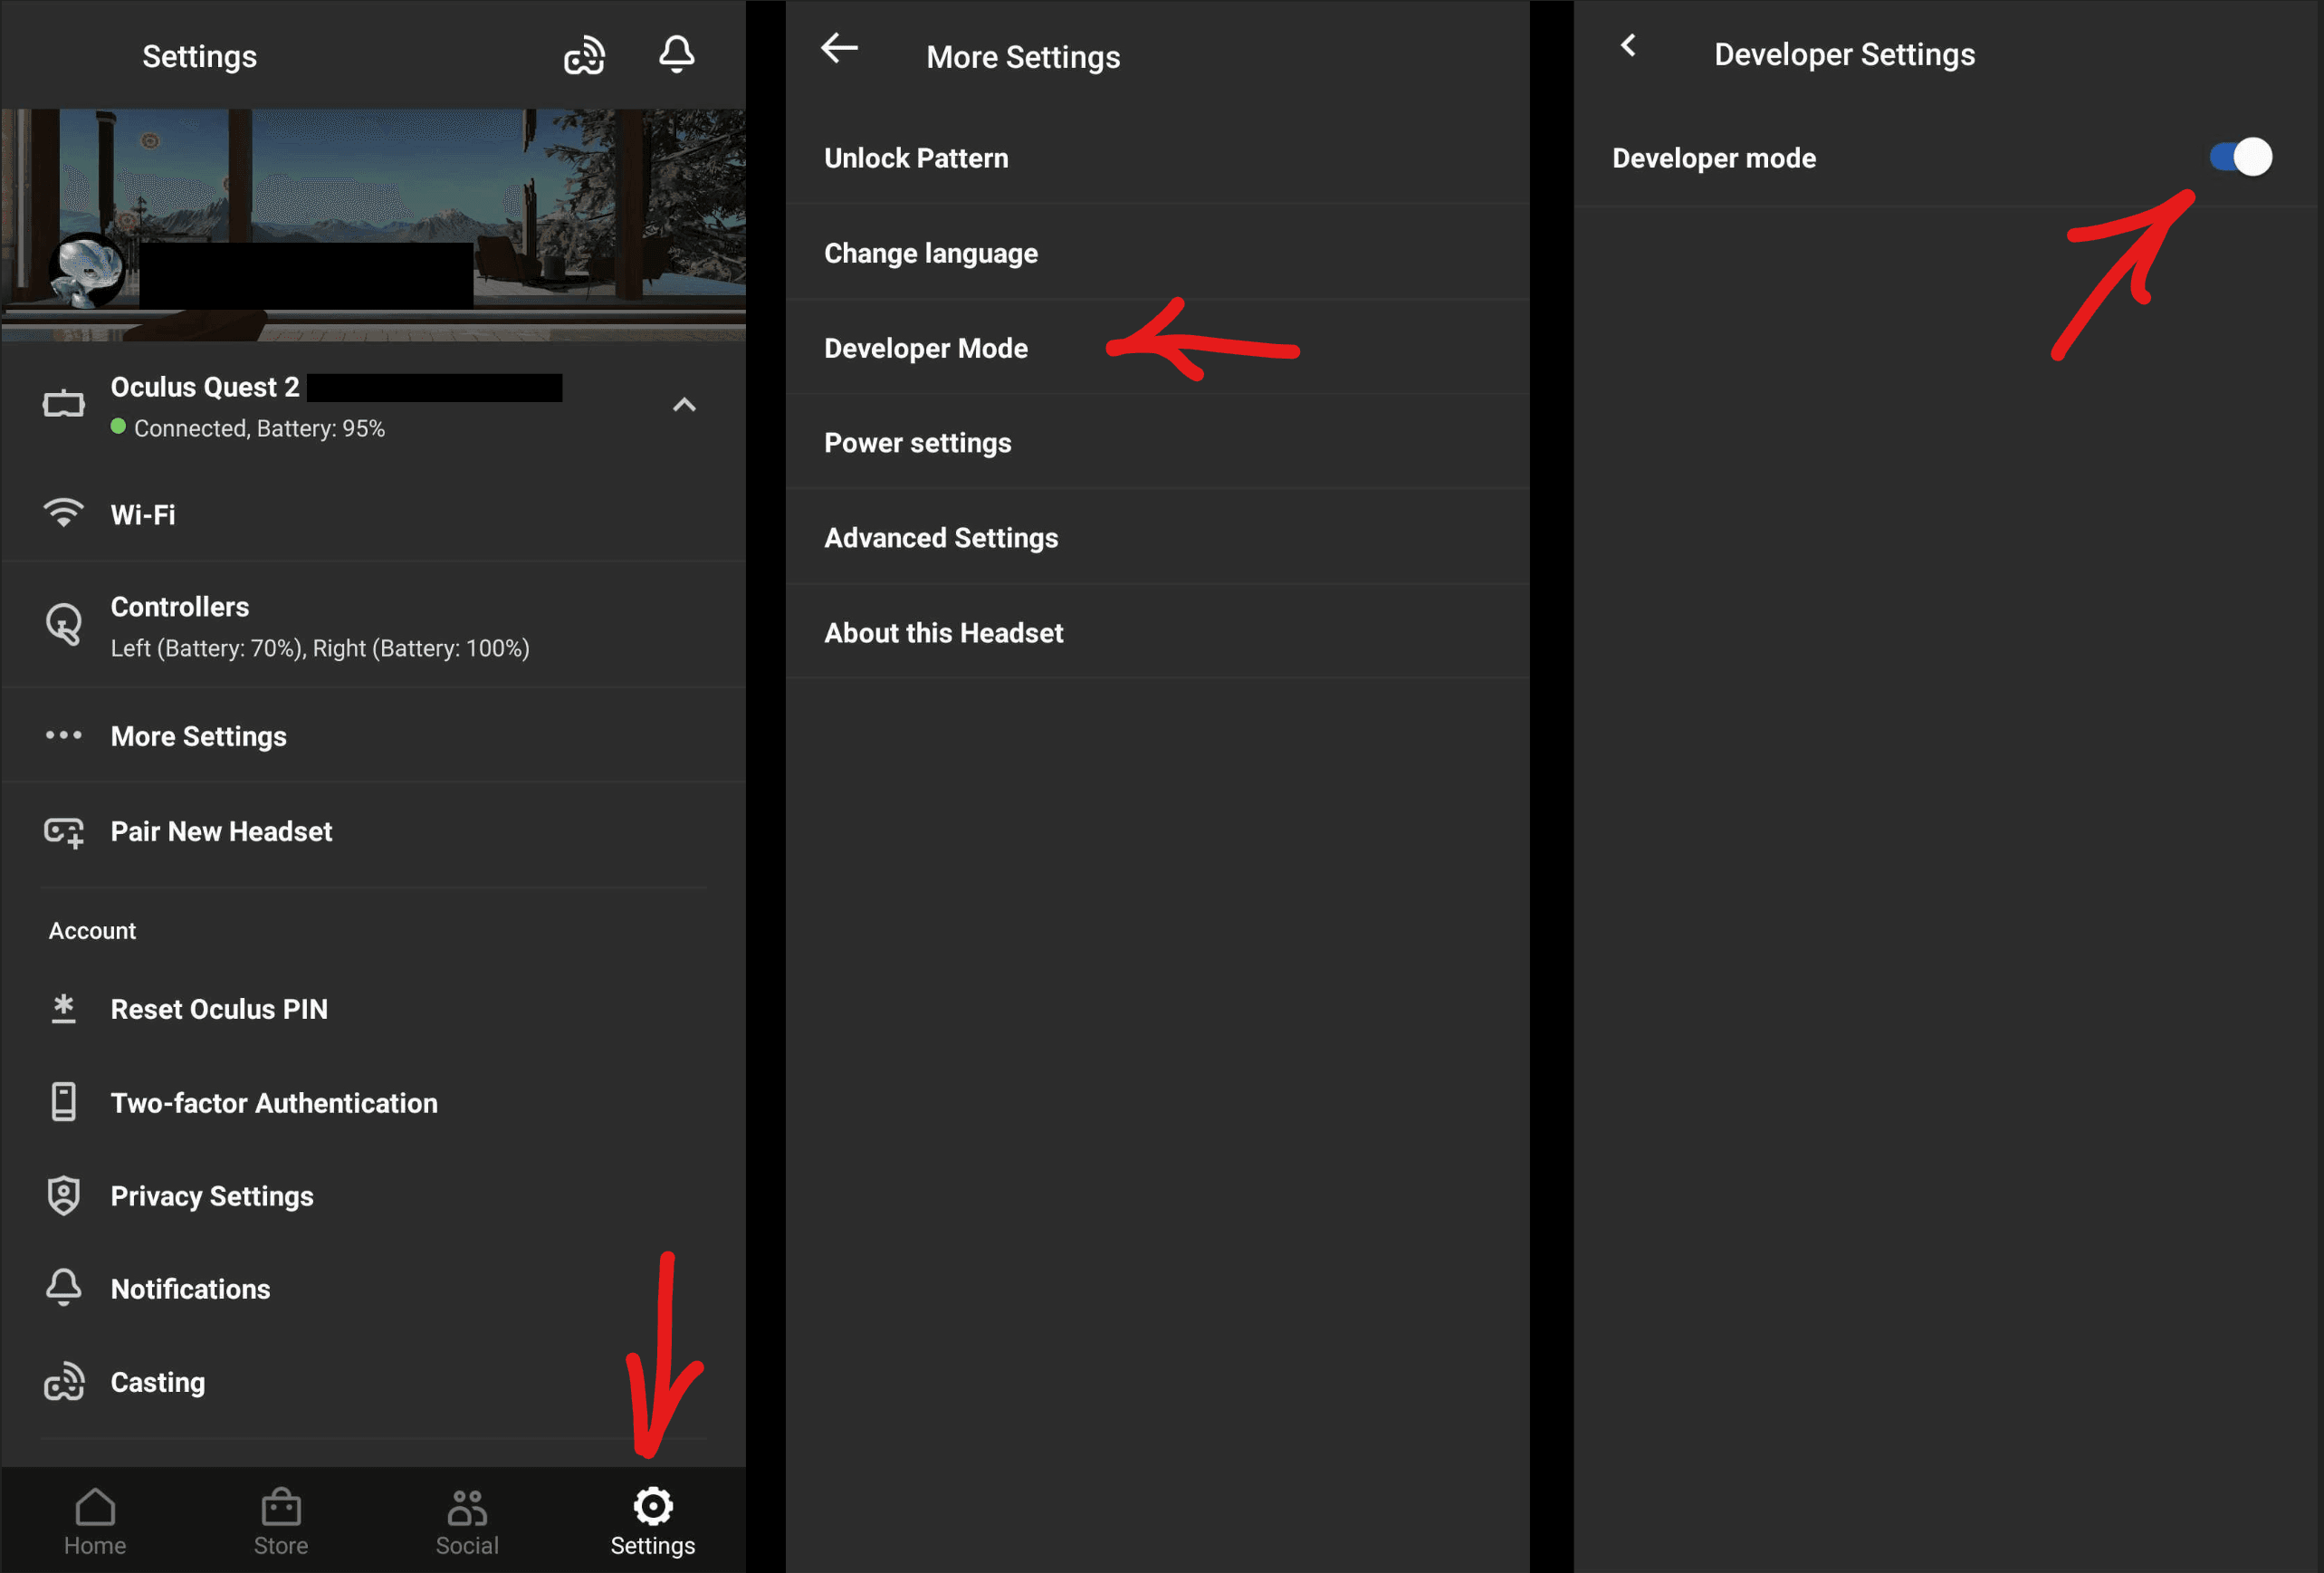Tap the Reset Oculus PIN asterisk icon

click(x=64, y=1009)
